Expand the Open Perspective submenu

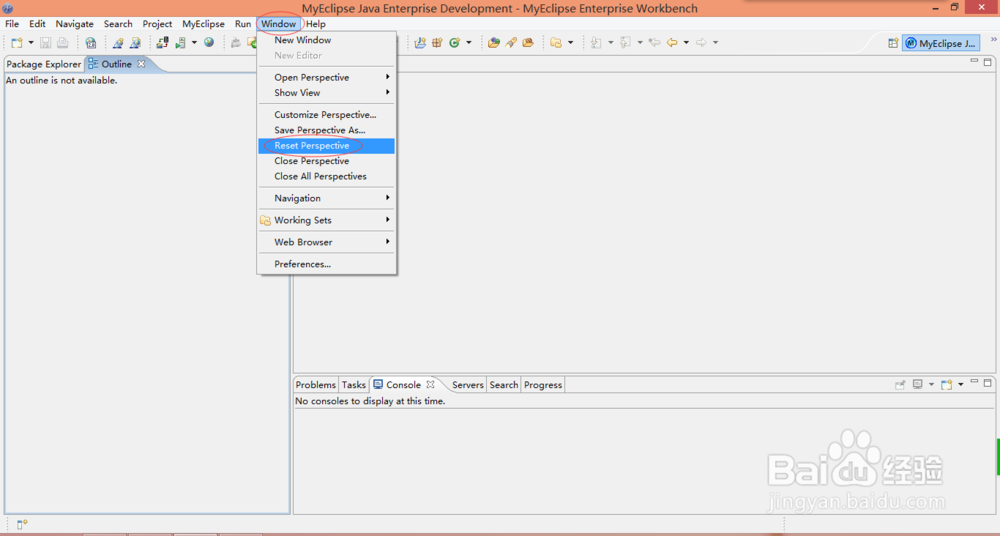click(326, 77)
